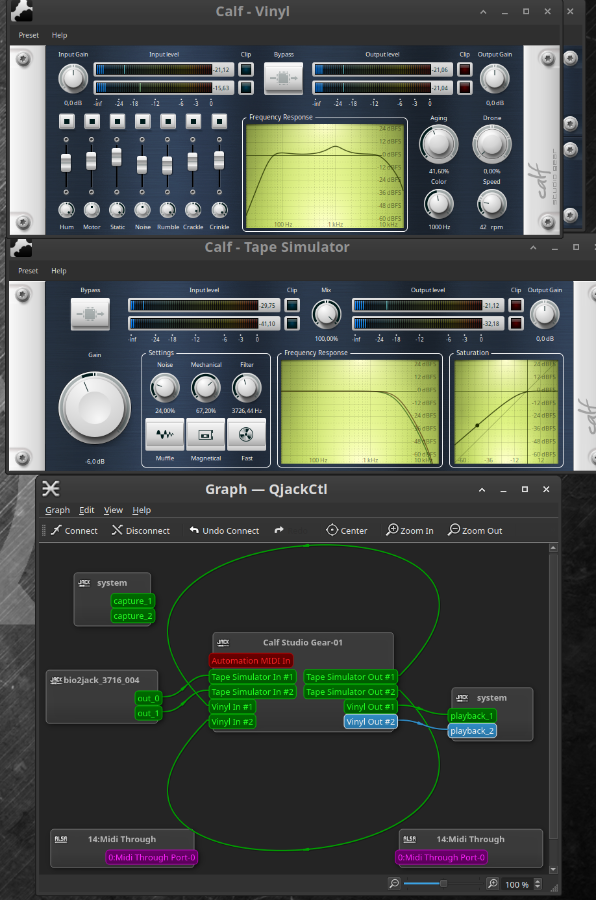Toggle the Hum enable button in Vinyl
The image size is (596, 900).
pyautogui.click(x=67, y=121)
